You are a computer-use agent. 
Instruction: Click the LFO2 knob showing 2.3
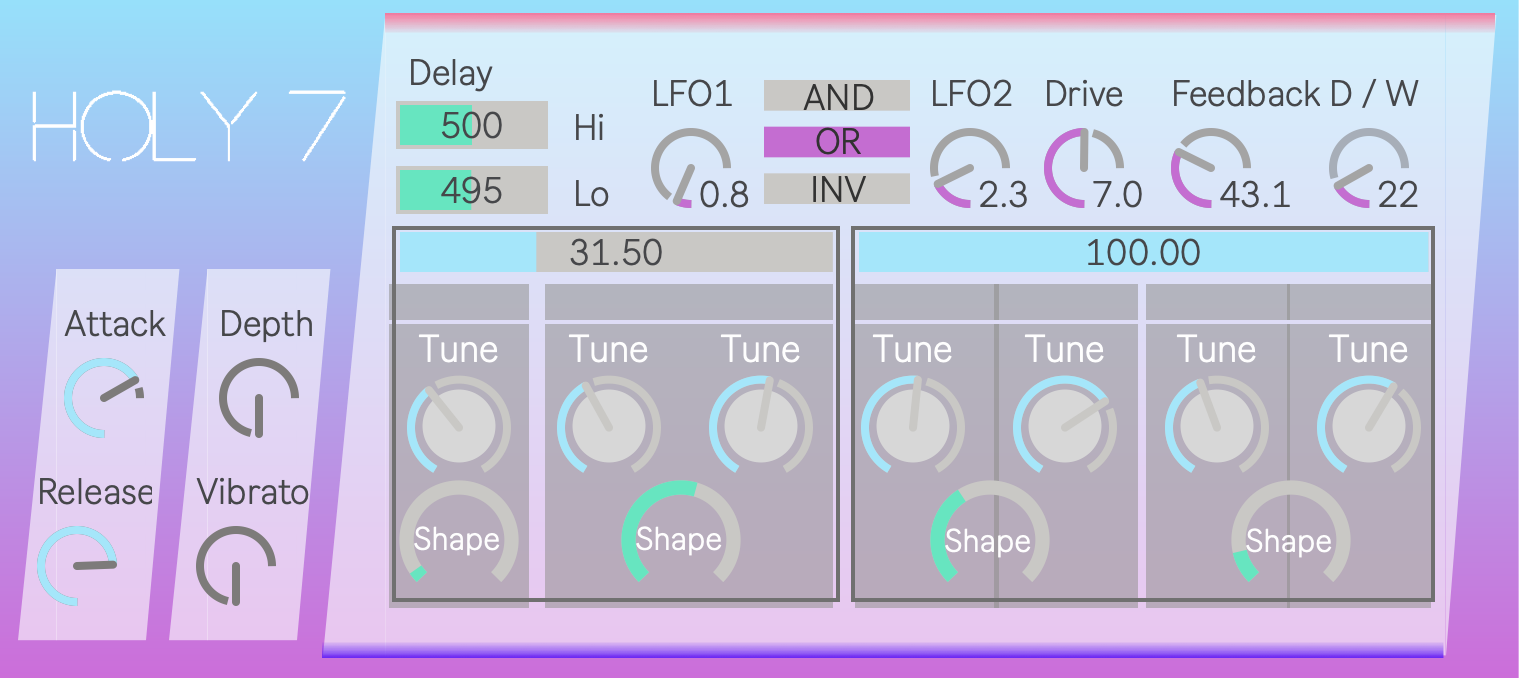click(x=970, y=168)
